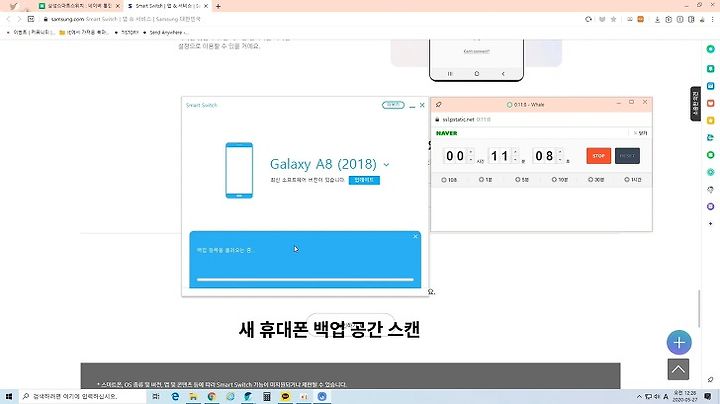Close the Naver timer widget via 닫기
Viewport: 720px width, 404px height.
tap(641, 133)
